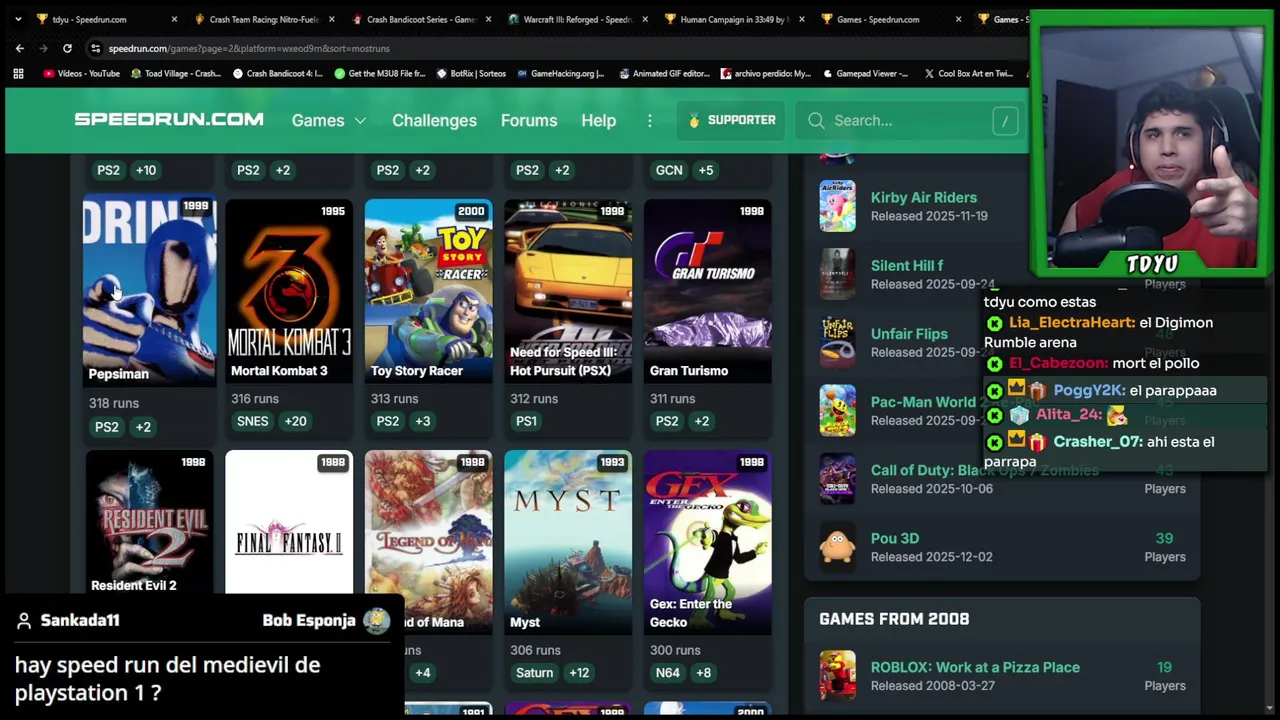Screen dimensions: 1280x720
Task: Expand +5 platforms next to GCN
Action: point(706,170)
